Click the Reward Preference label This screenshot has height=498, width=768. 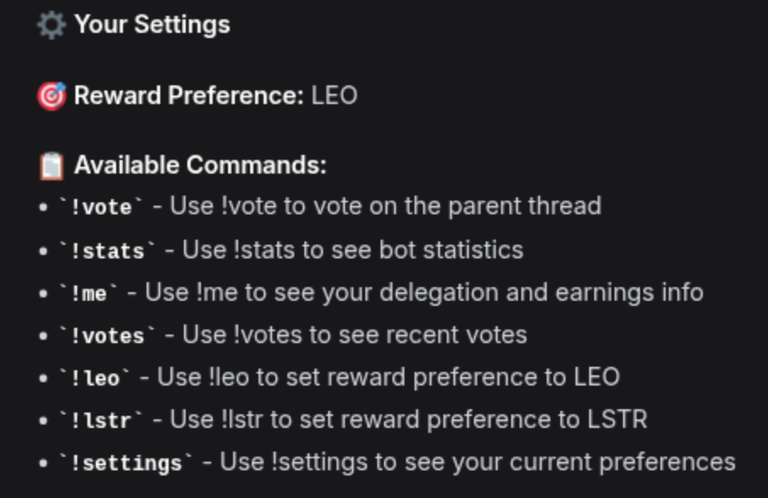pyautogui.click(x=189, y=95)
